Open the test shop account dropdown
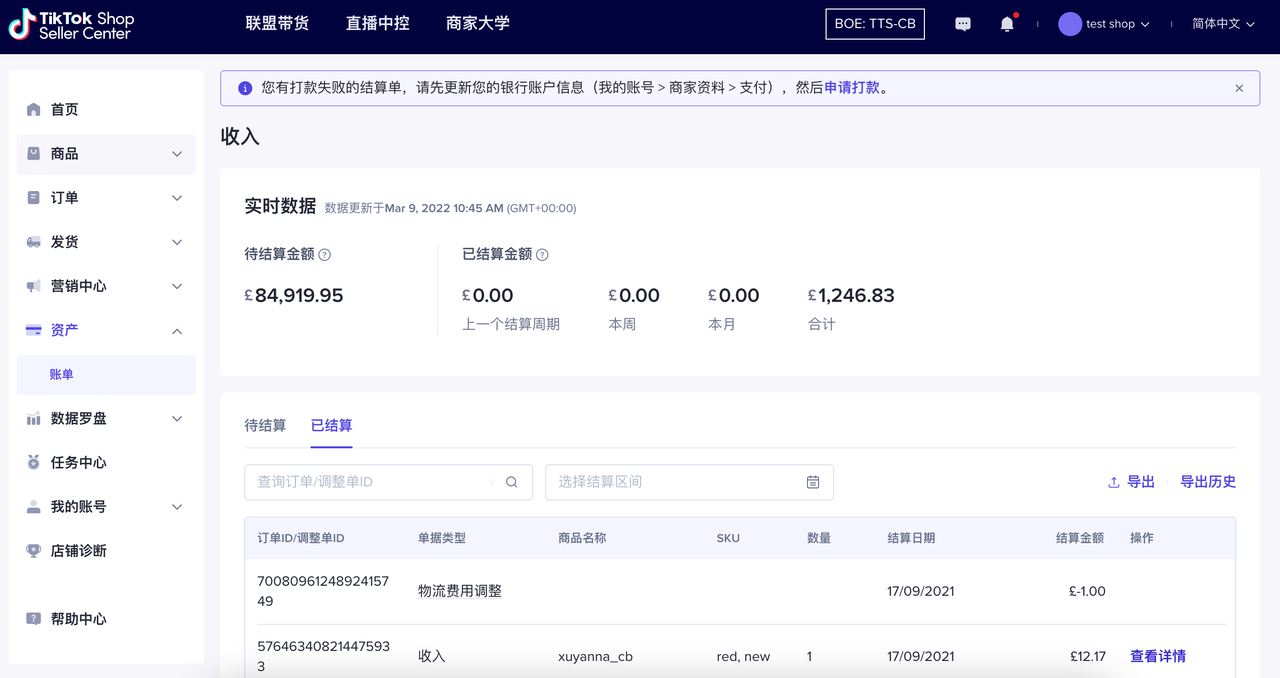 click(1104, 24)
